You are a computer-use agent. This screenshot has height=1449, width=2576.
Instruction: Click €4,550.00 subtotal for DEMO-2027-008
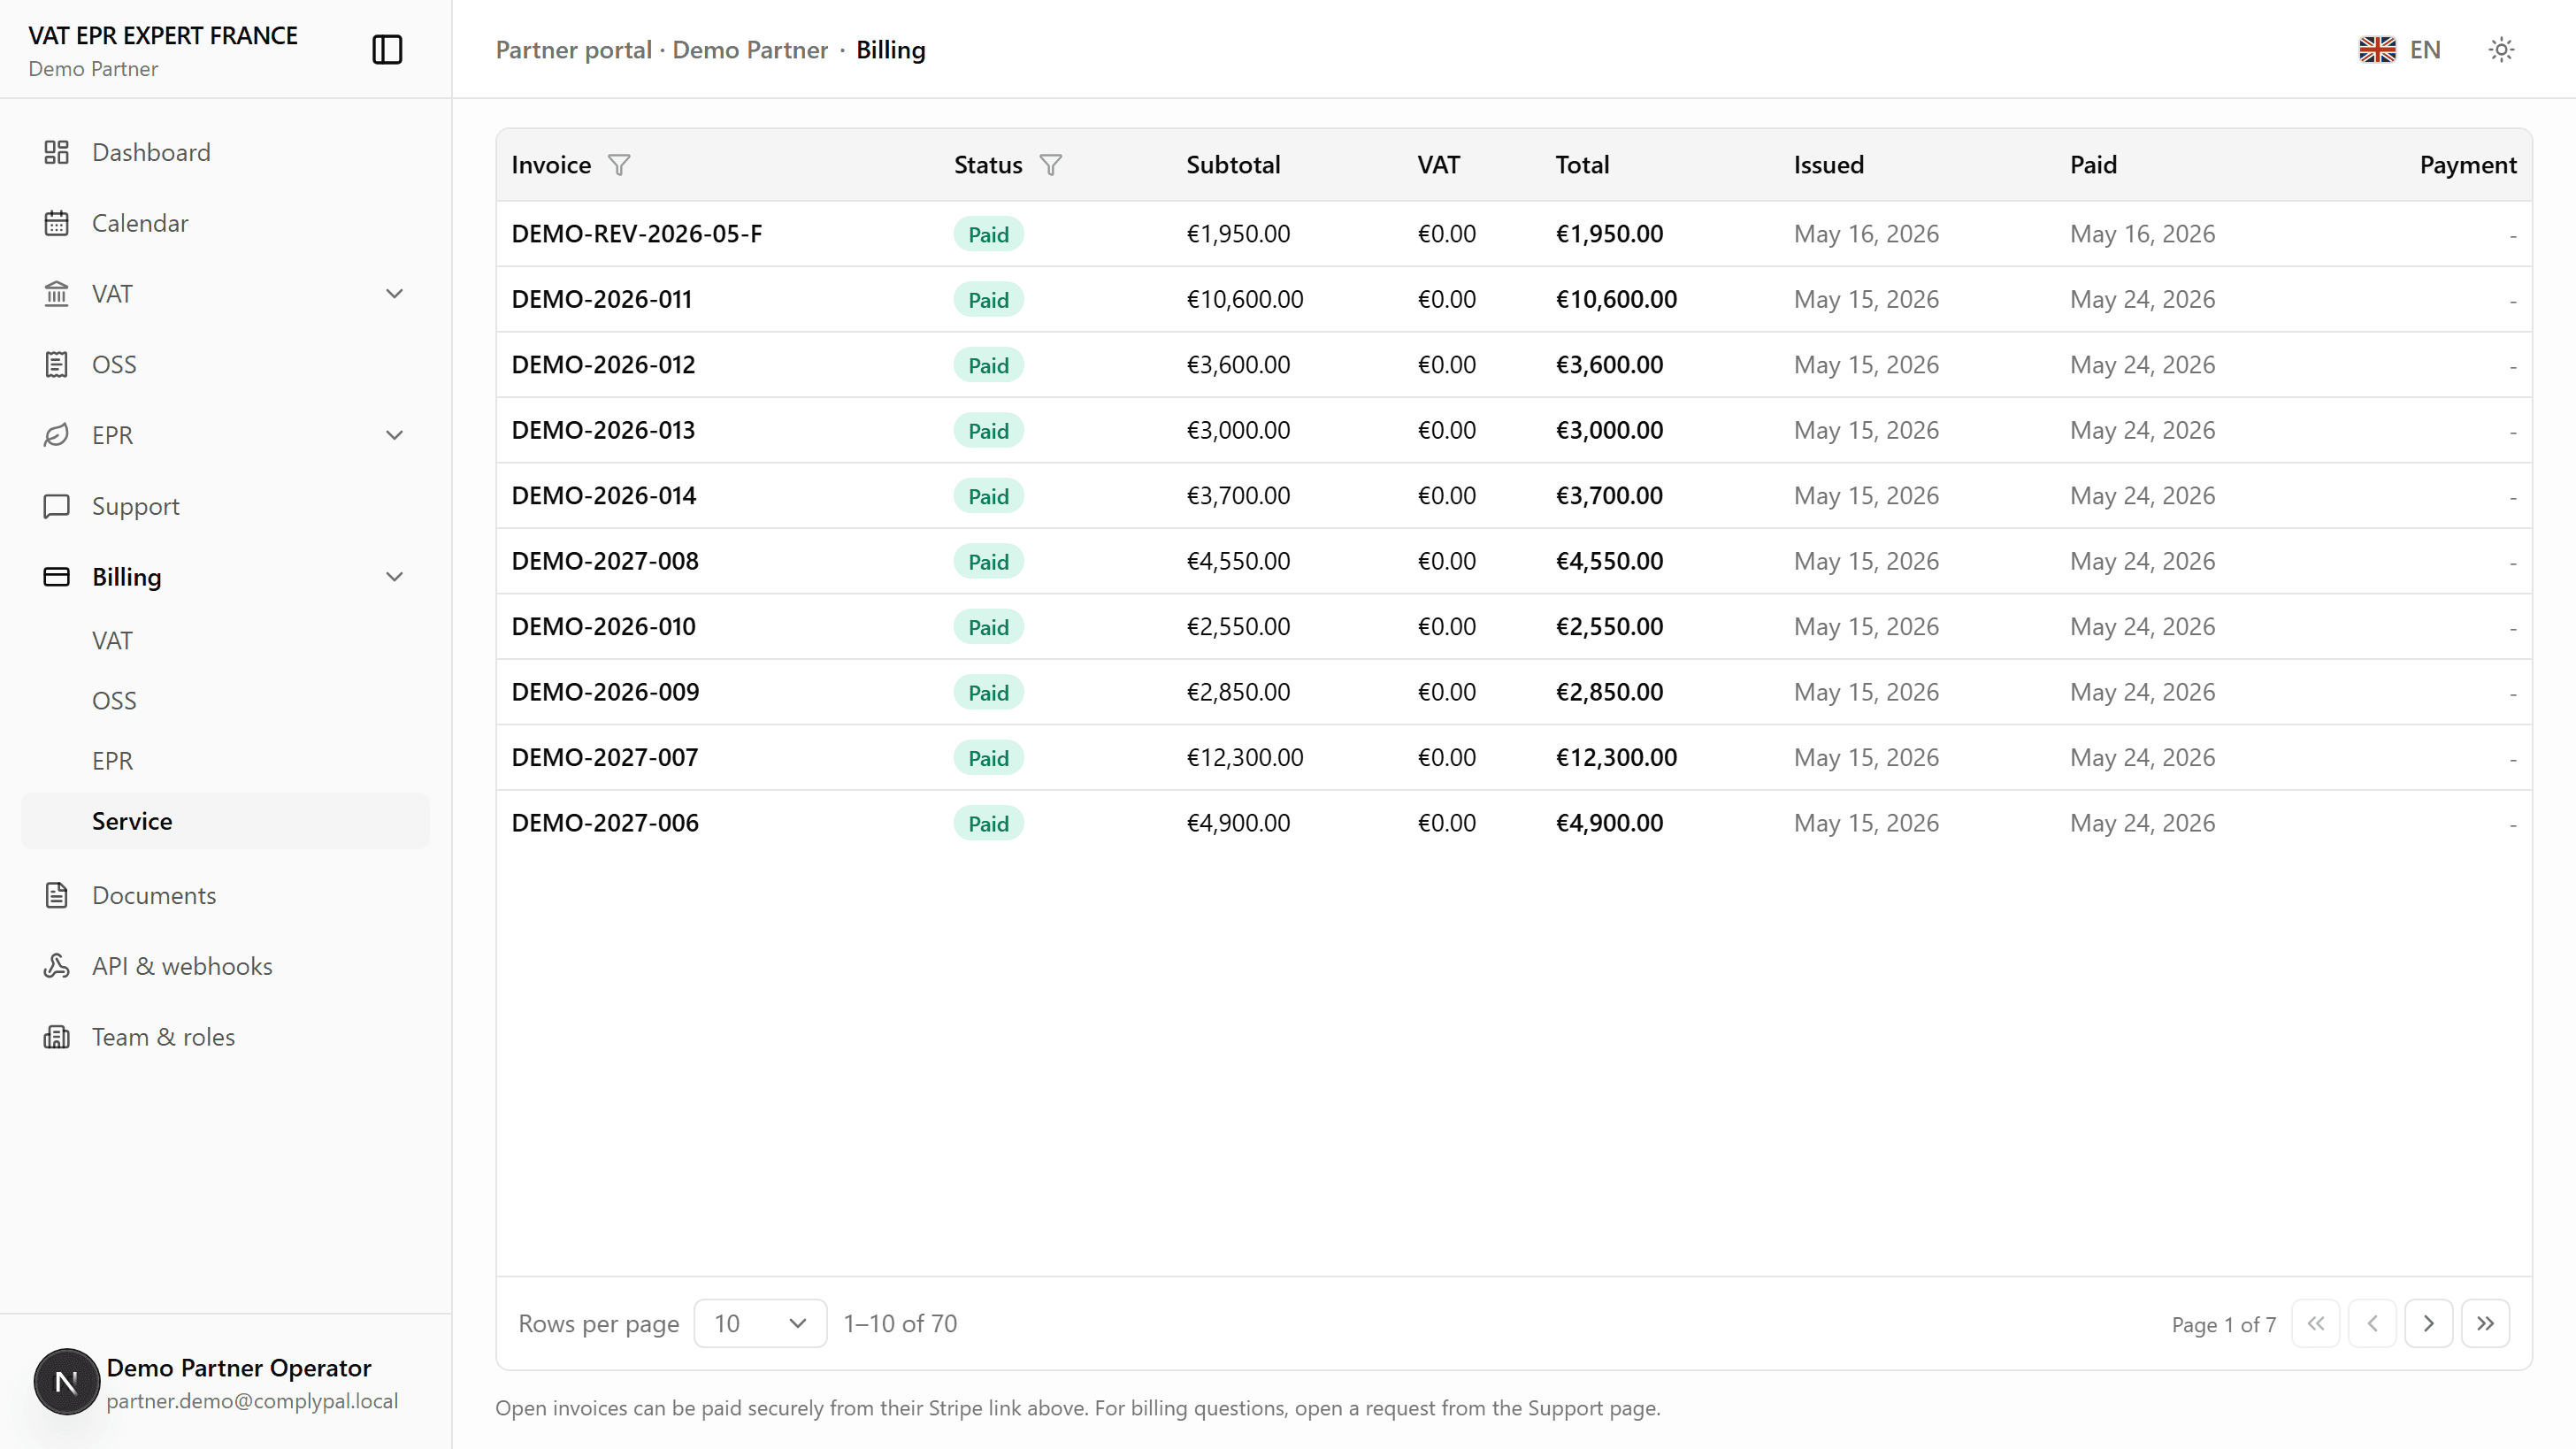tap(1238, 561)
